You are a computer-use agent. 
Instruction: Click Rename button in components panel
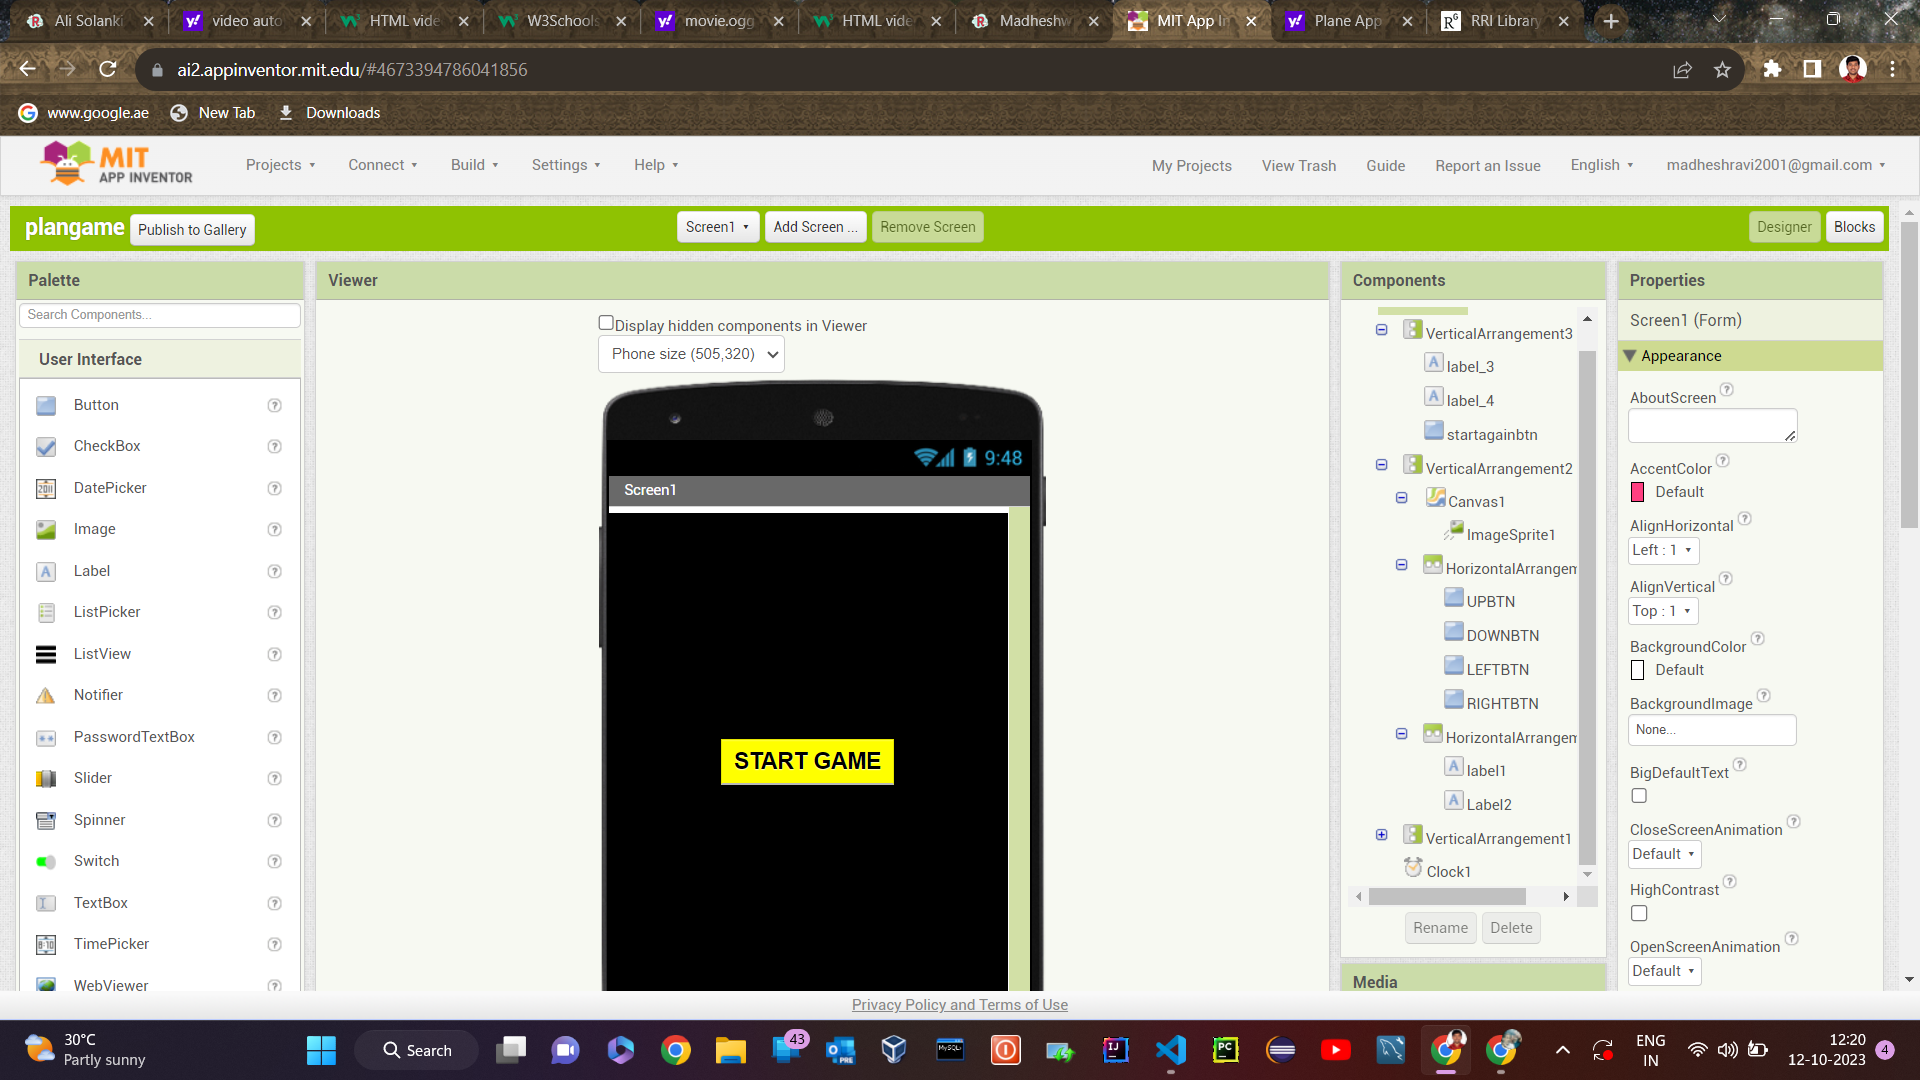1440,927
